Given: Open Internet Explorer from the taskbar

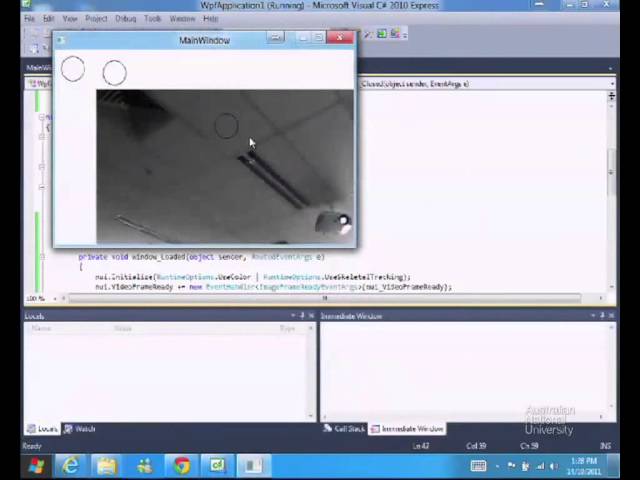Looking at the screenshot, I should [70, 466].
